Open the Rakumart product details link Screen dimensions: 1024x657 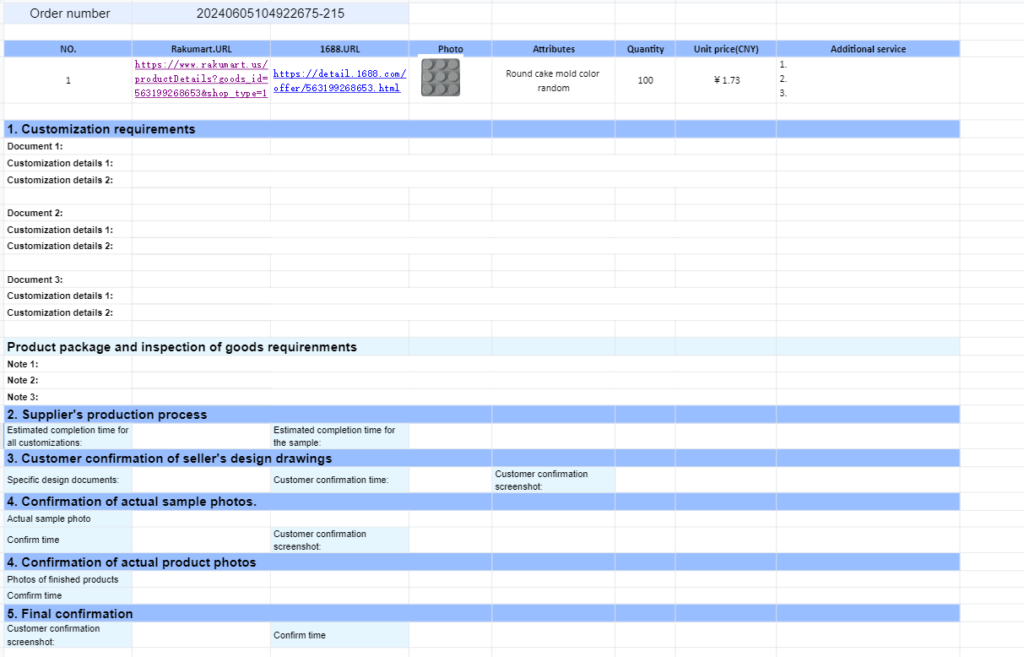point(201,79)
